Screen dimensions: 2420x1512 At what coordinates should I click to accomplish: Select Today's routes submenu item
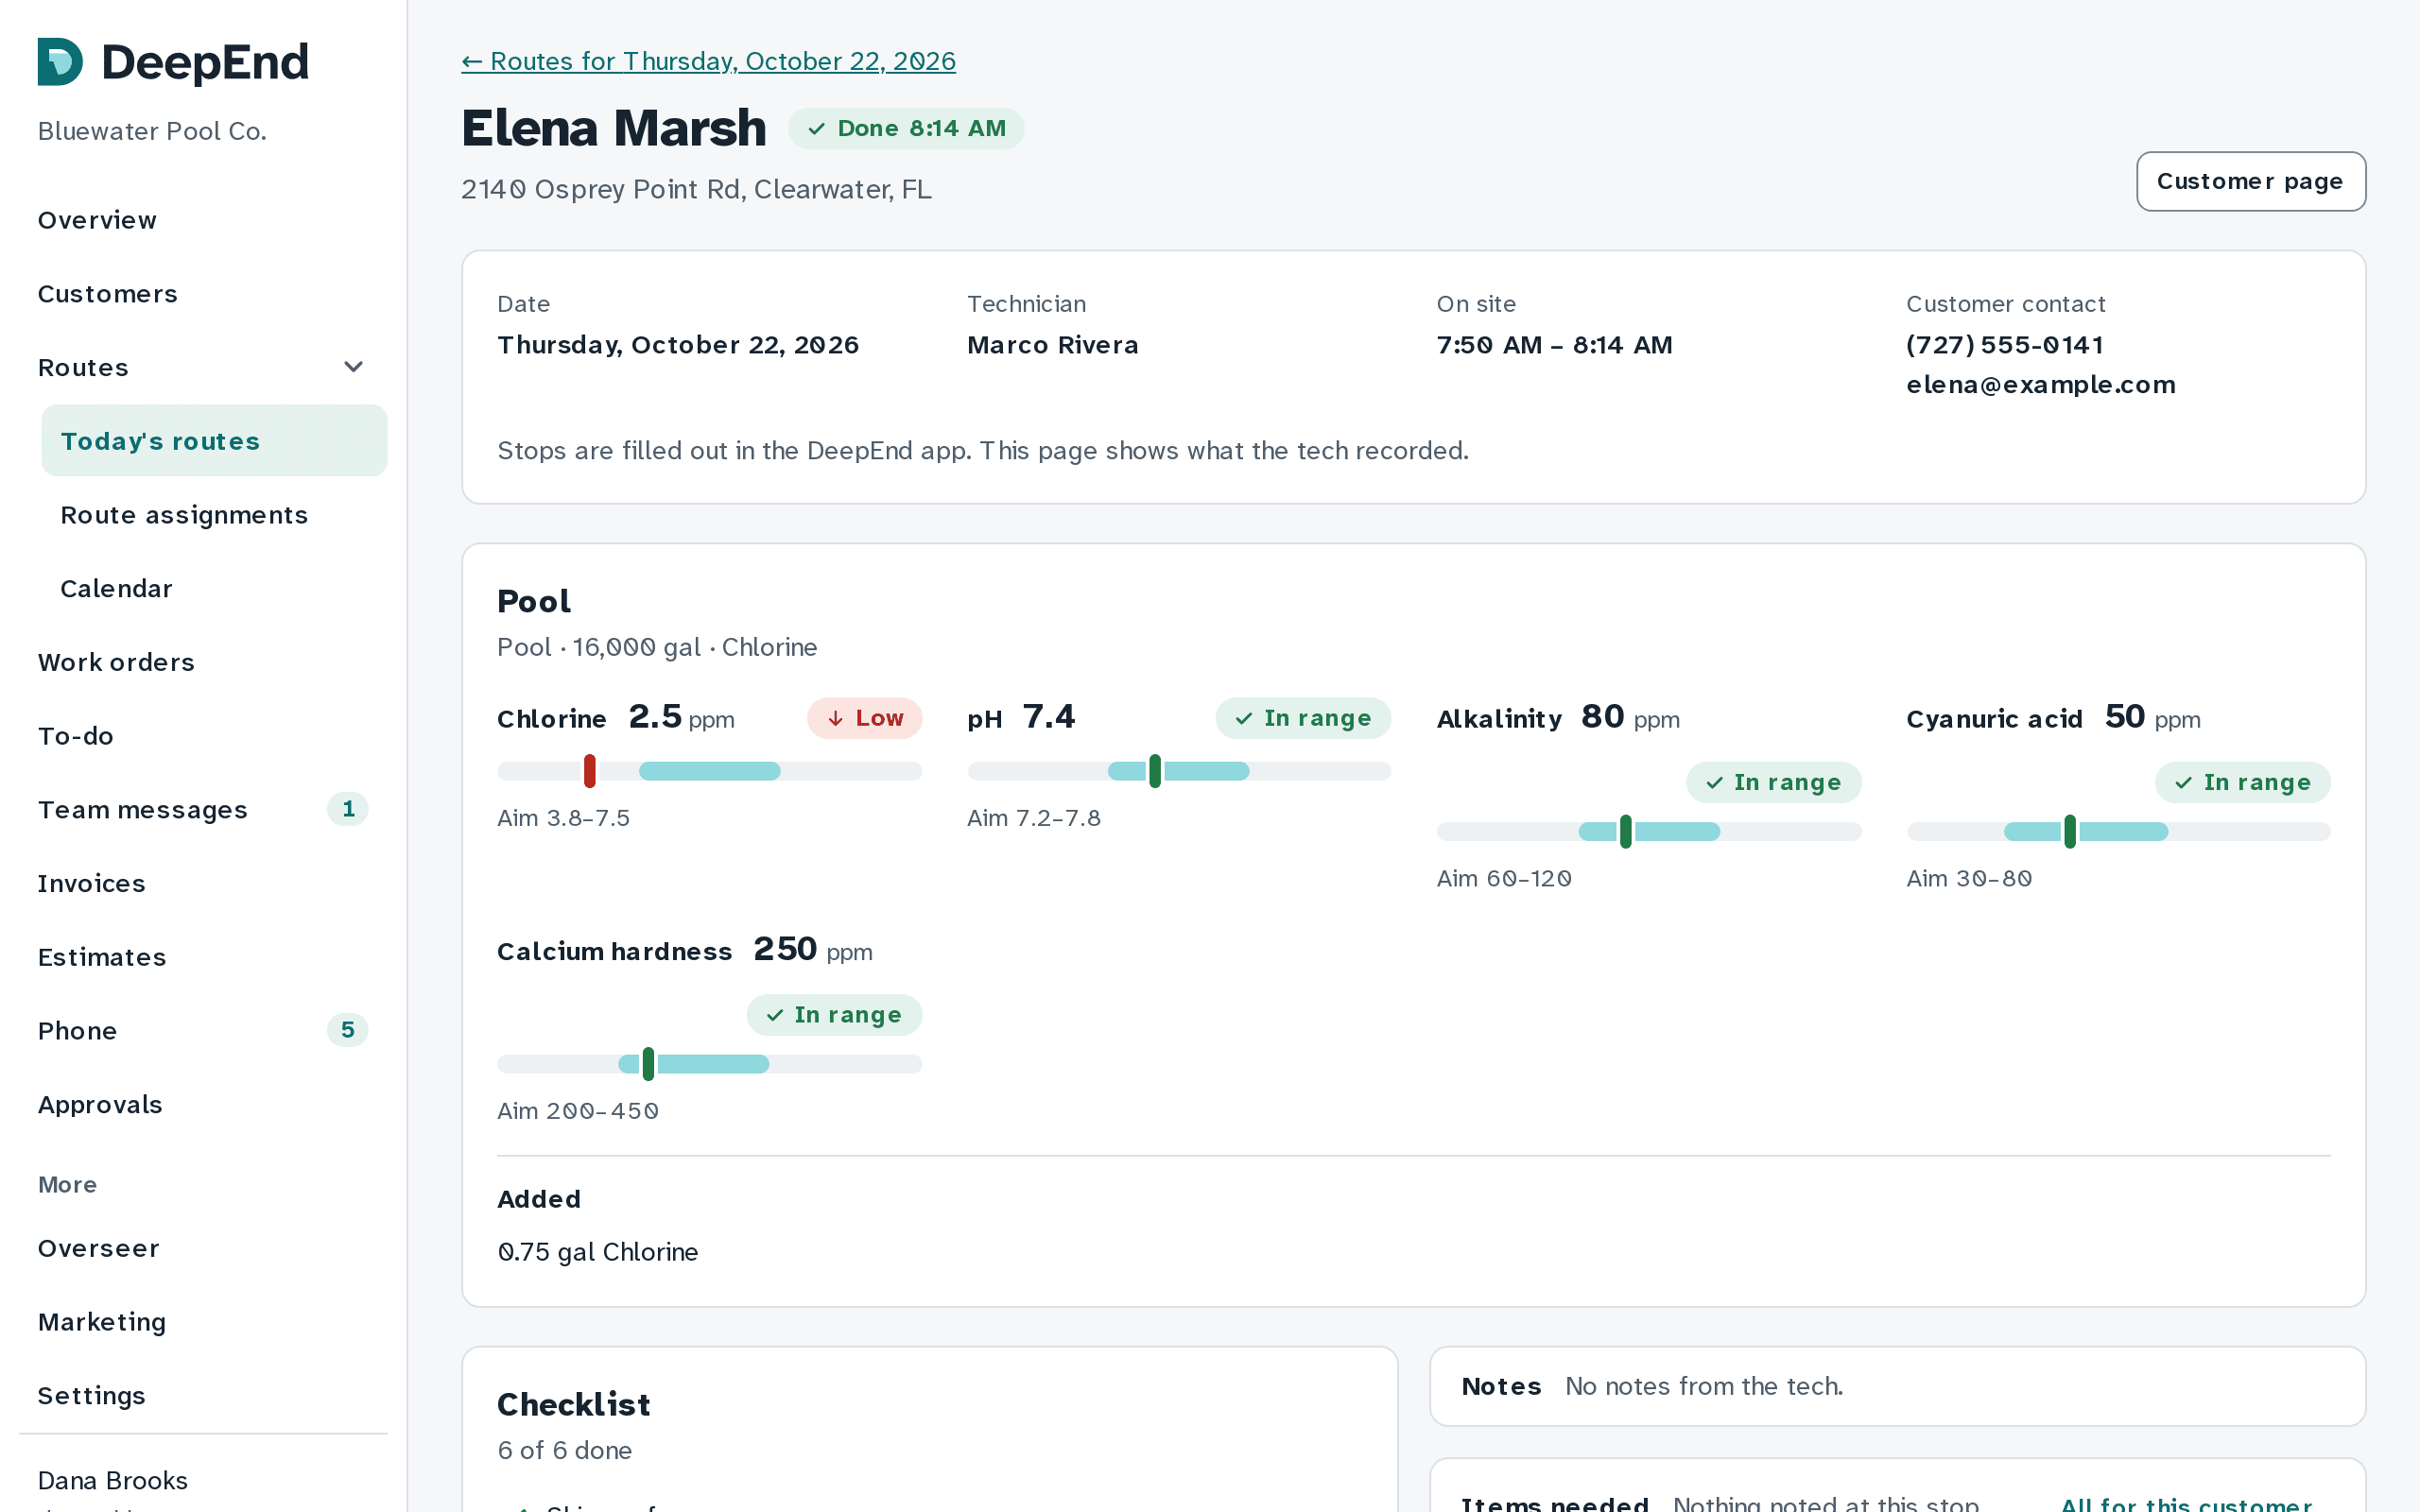[x=214, y=441]
